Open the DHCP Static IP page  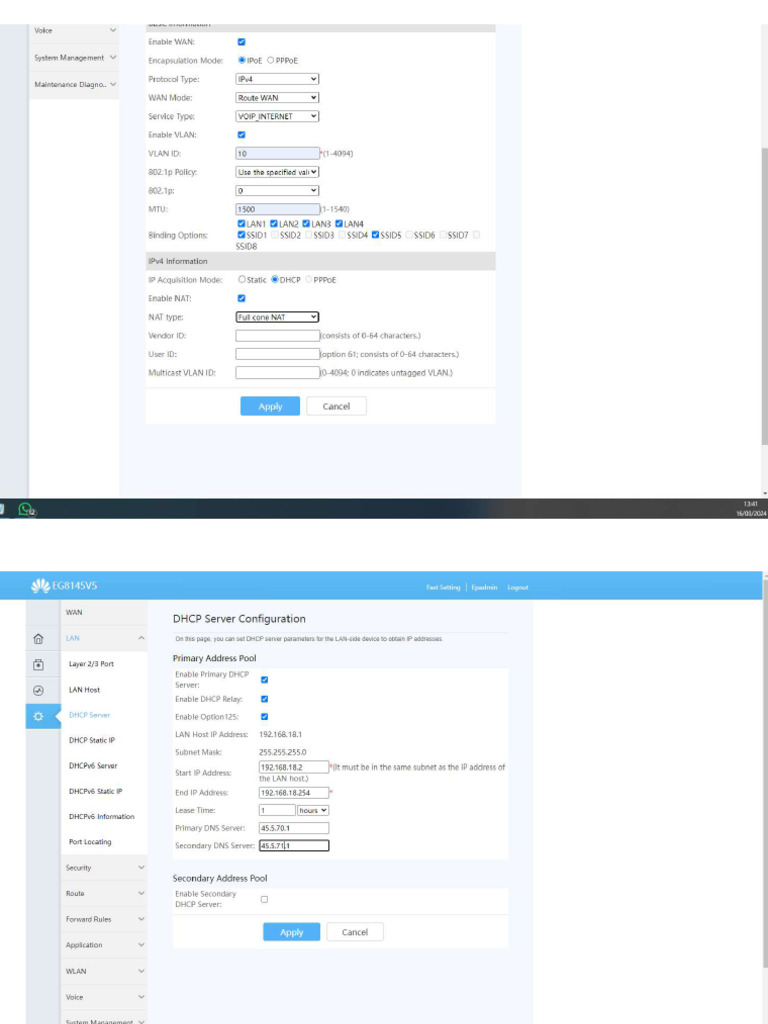92,740
